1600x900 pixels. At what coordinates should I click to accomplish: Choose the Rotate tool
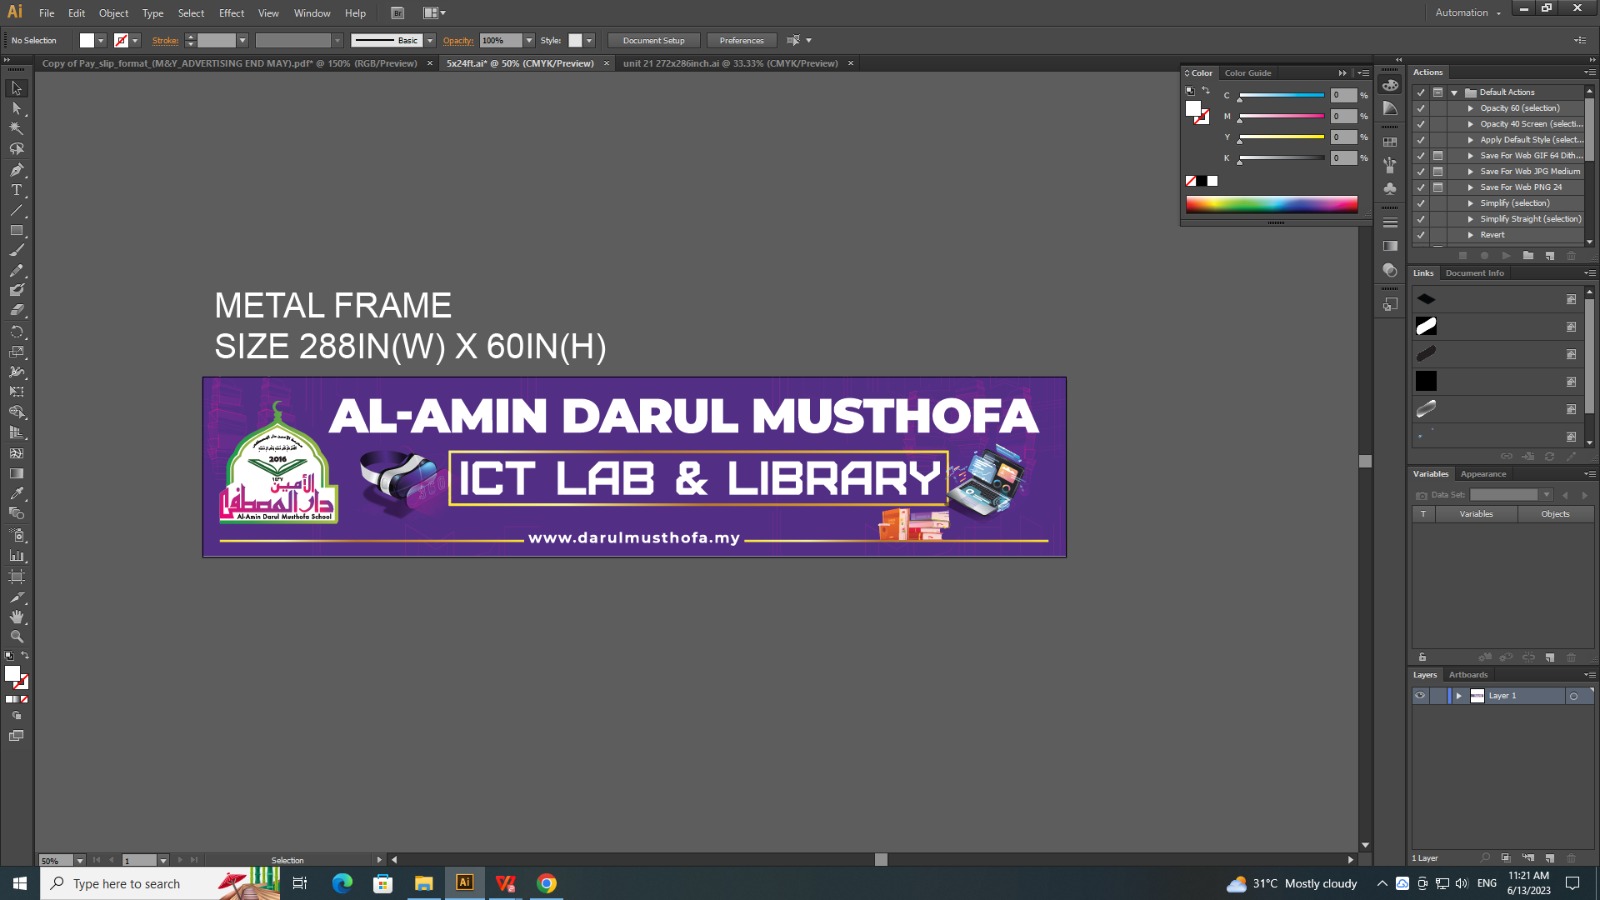coord(16,331)
